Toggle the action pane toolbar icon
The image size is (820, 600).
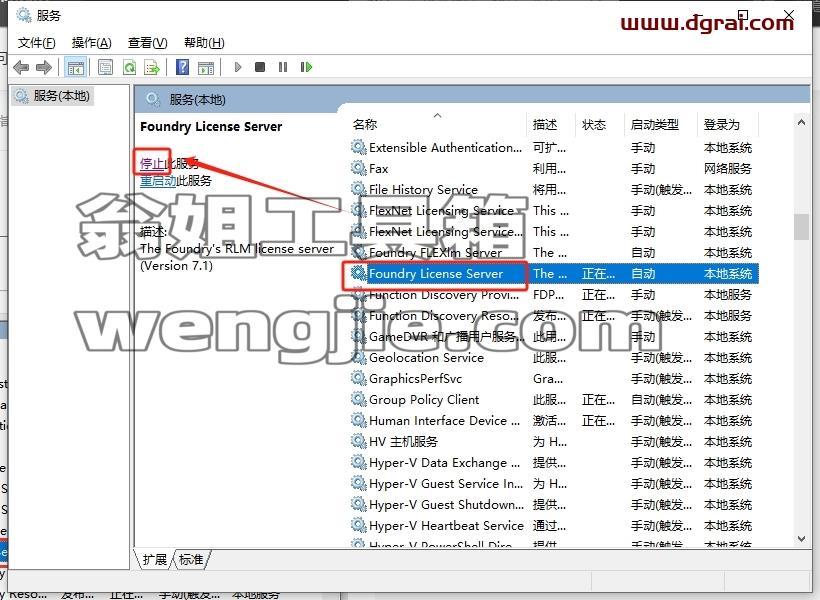[x=206, y=67]
